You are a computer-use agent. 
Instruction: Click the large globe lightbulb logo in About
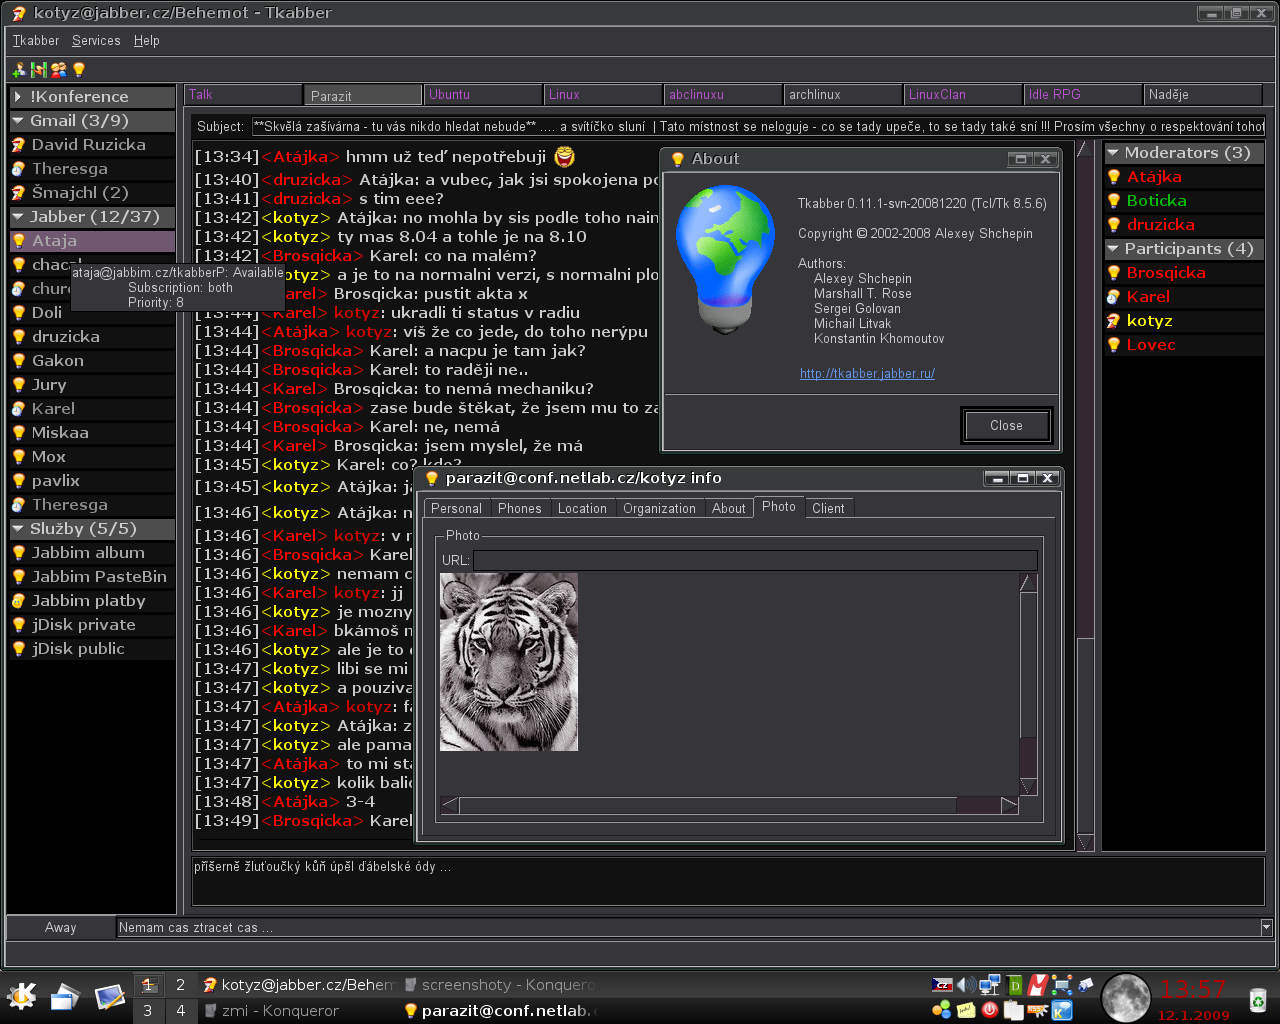[x=726, y=258]
